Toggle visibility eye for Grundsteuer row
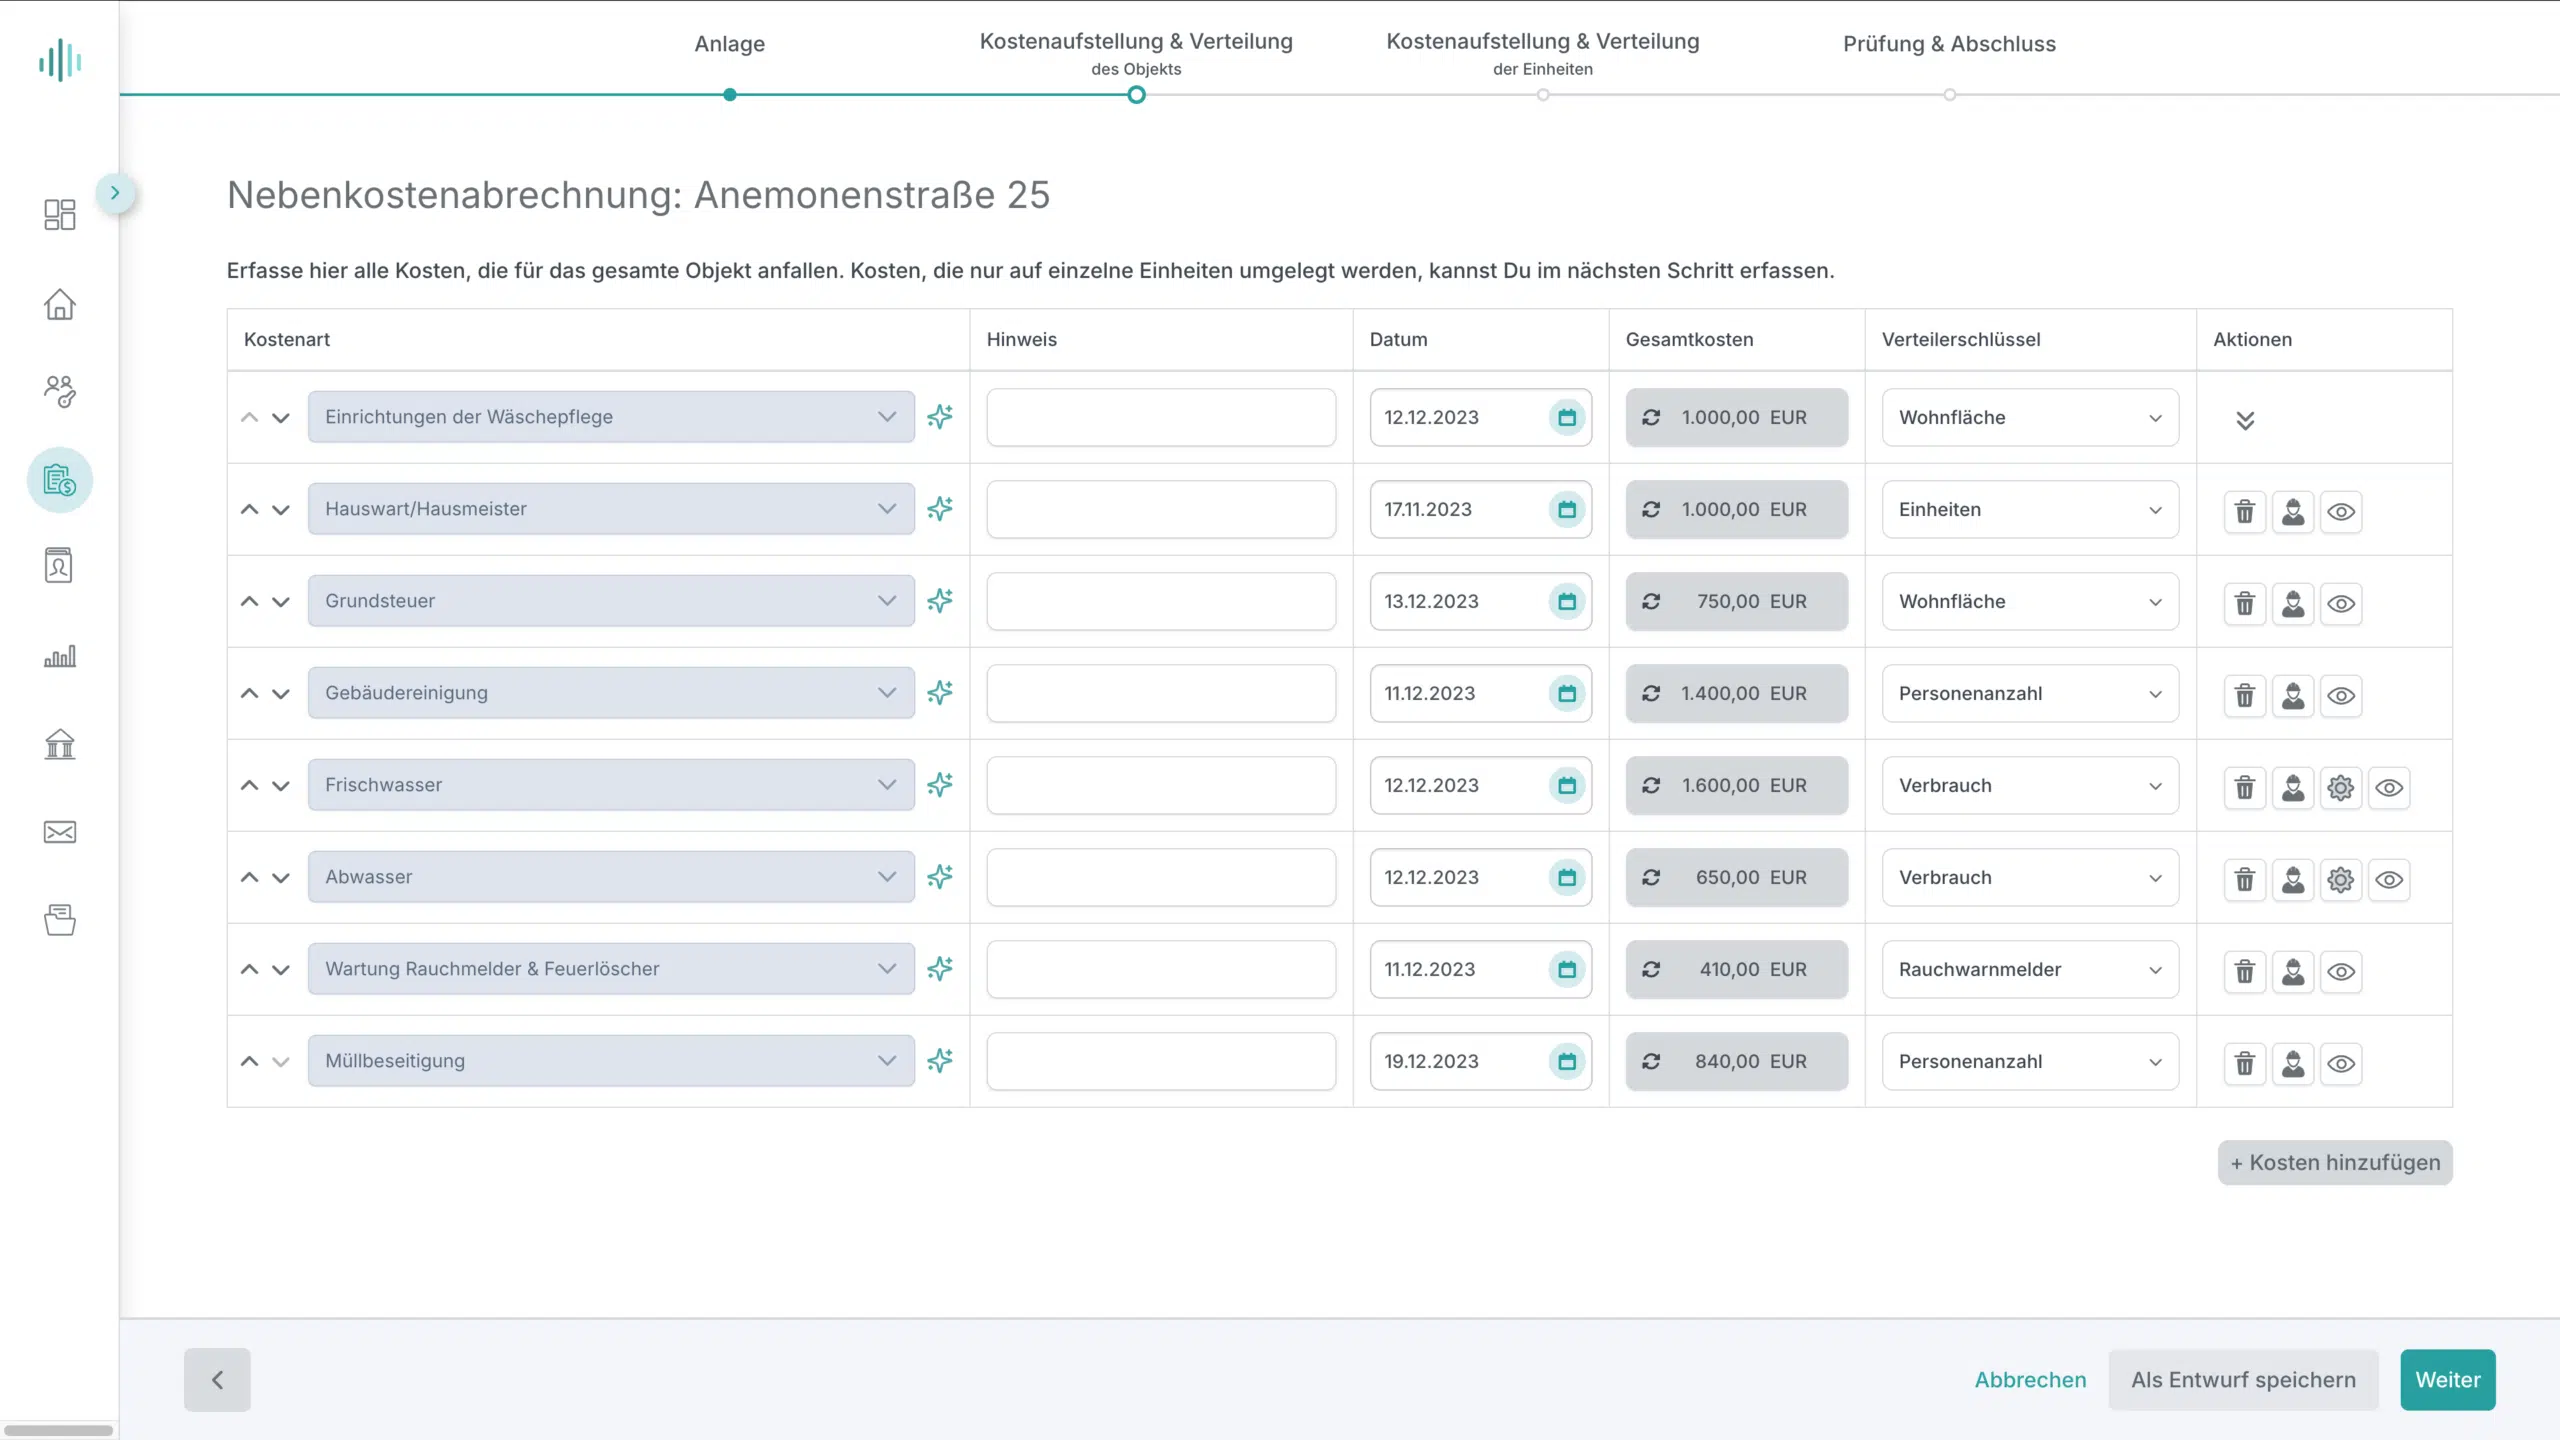The height and width of the screenshot is (1440, 2560). point(2341,603)
